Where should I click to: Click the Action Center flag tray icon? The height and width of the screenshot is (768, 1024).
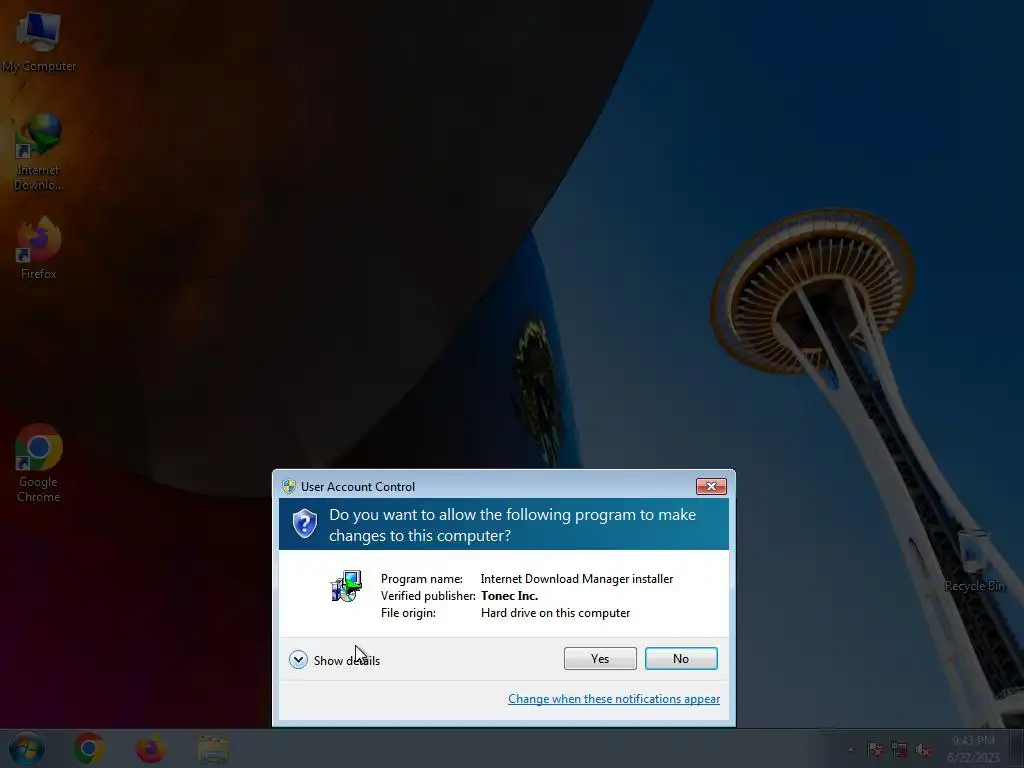(x=875, y=749)
